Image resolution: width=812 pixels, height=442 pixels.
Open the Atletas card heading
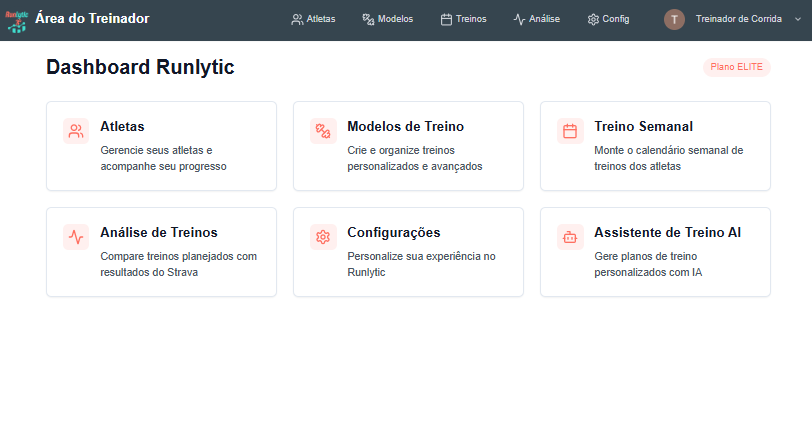122,126
